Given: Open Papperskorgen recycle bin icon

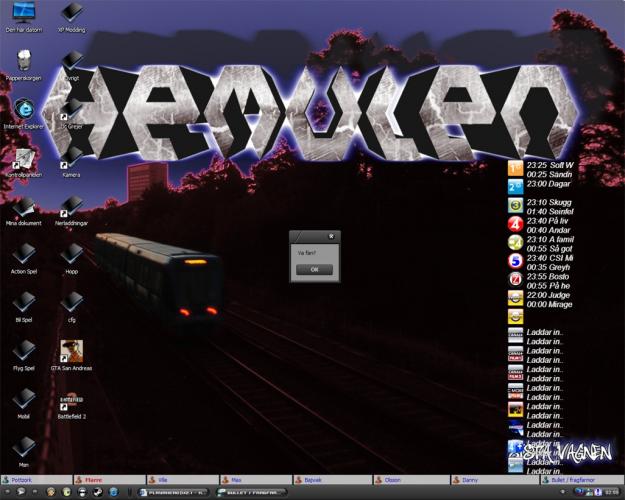Looking at the screenshot, I should coord(23,60).
